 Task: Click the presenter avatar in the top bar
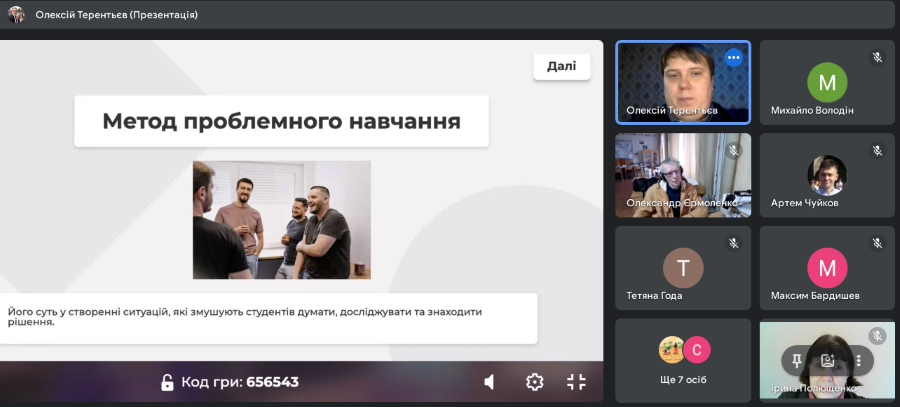pyautogui.click(x=16, y=14)
